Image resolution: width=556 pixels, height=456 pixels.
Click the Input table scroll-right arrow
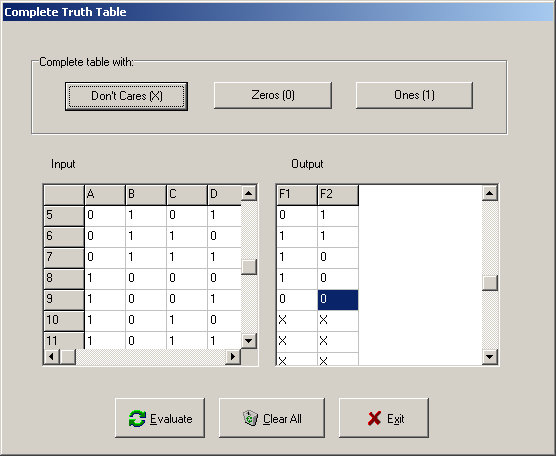tap(233, 356)
